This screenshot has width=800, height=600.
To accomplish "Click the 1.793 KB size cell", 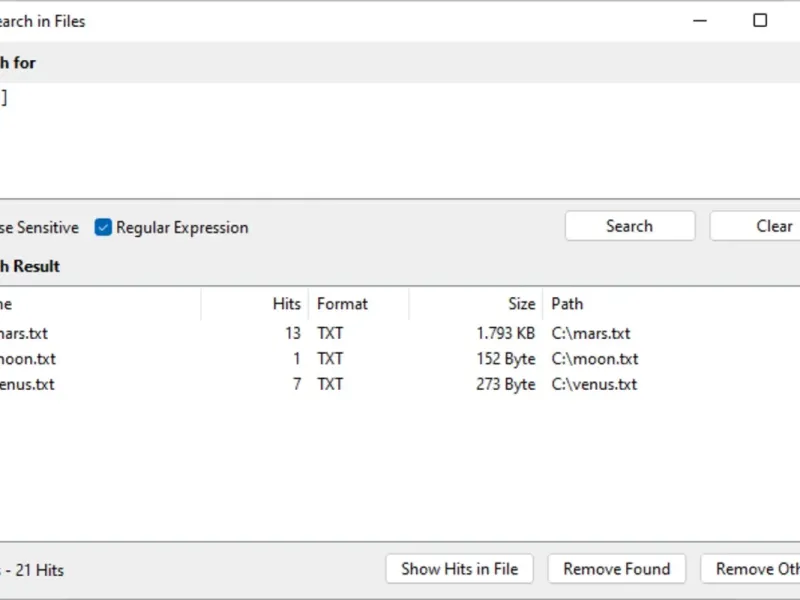I will [505, 334].
